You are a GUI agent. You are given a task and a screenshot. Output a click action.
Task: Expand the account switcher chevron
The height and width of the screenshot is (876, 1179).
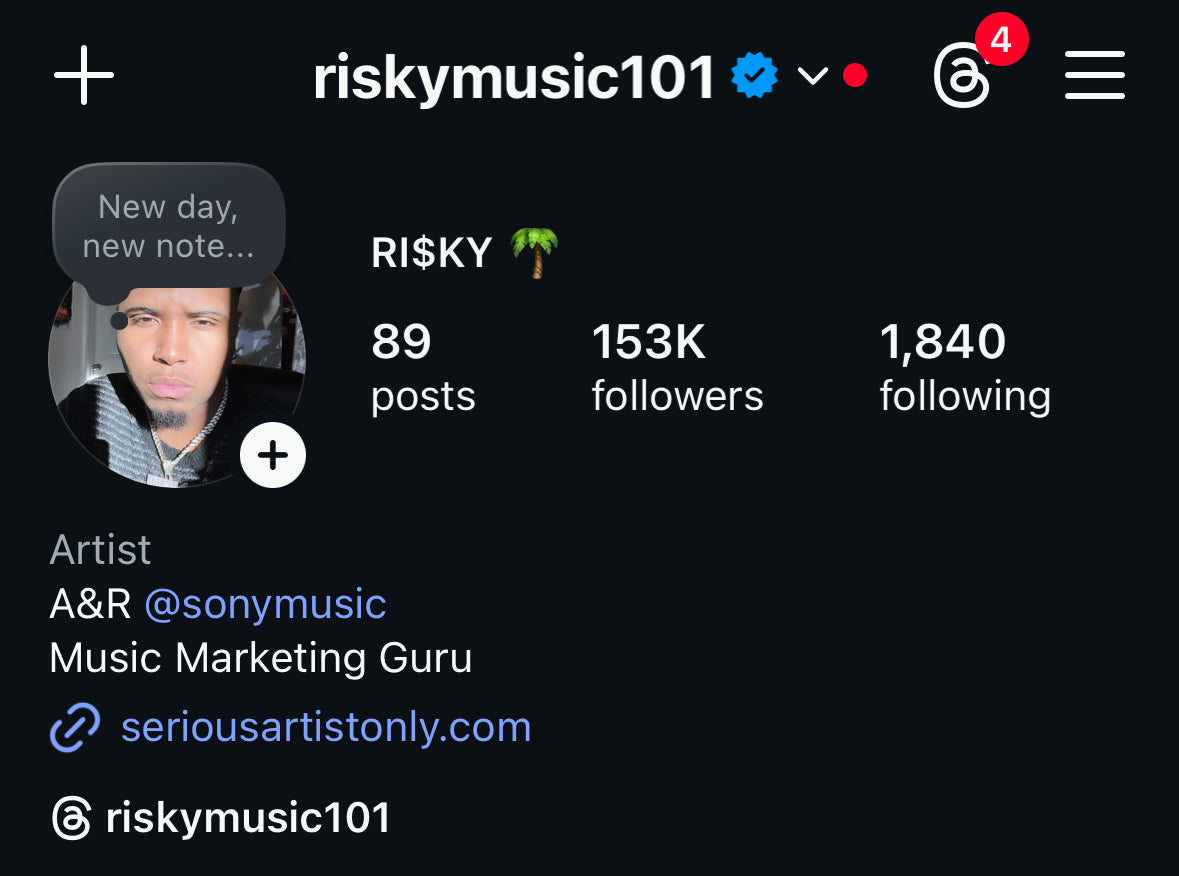(812, 76)
